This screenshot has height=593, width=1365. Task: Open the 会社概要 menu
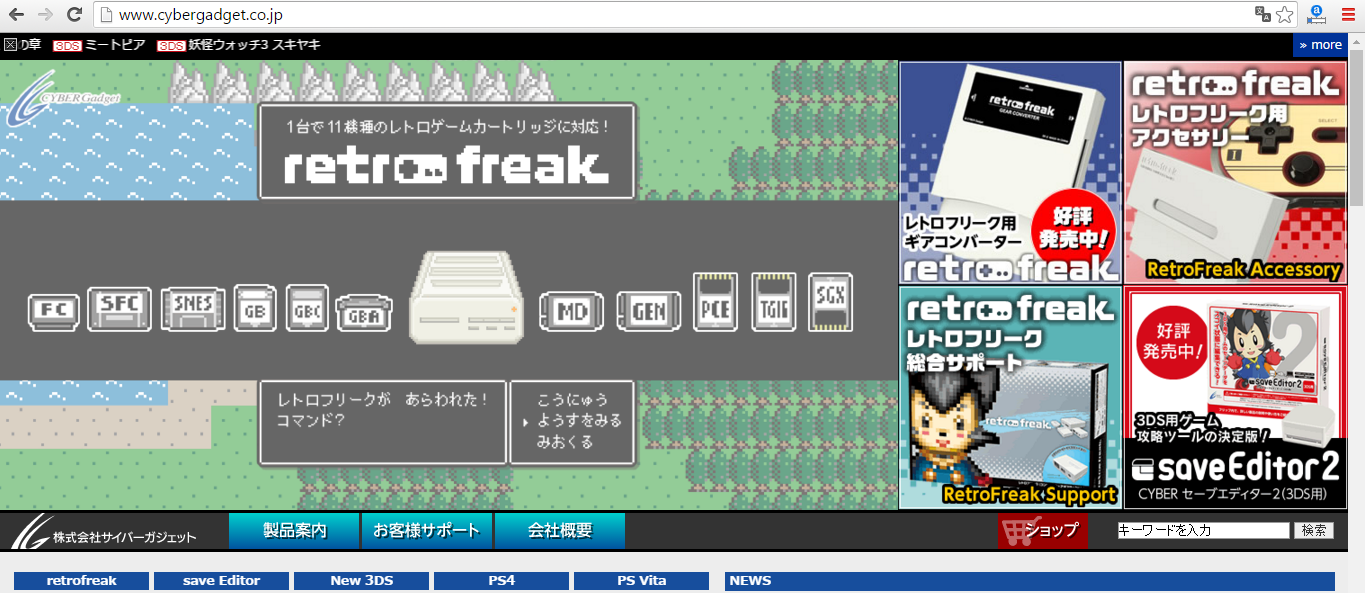tap(560, 531)
